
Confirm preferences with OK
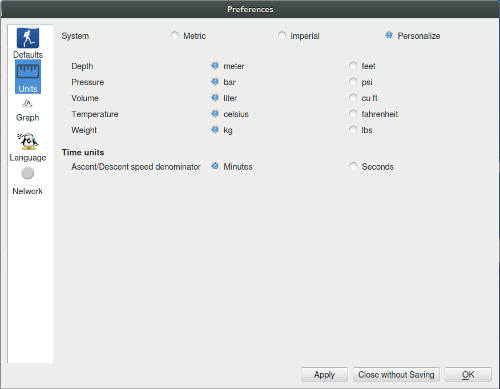468,375
